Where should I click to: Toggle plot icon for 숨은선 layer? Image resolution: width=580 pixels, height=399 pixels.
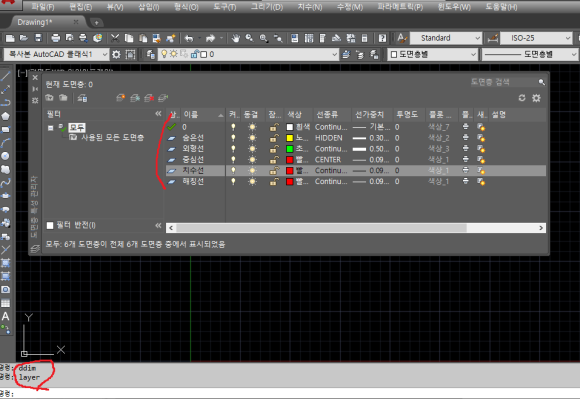click(x=466, y=138)
